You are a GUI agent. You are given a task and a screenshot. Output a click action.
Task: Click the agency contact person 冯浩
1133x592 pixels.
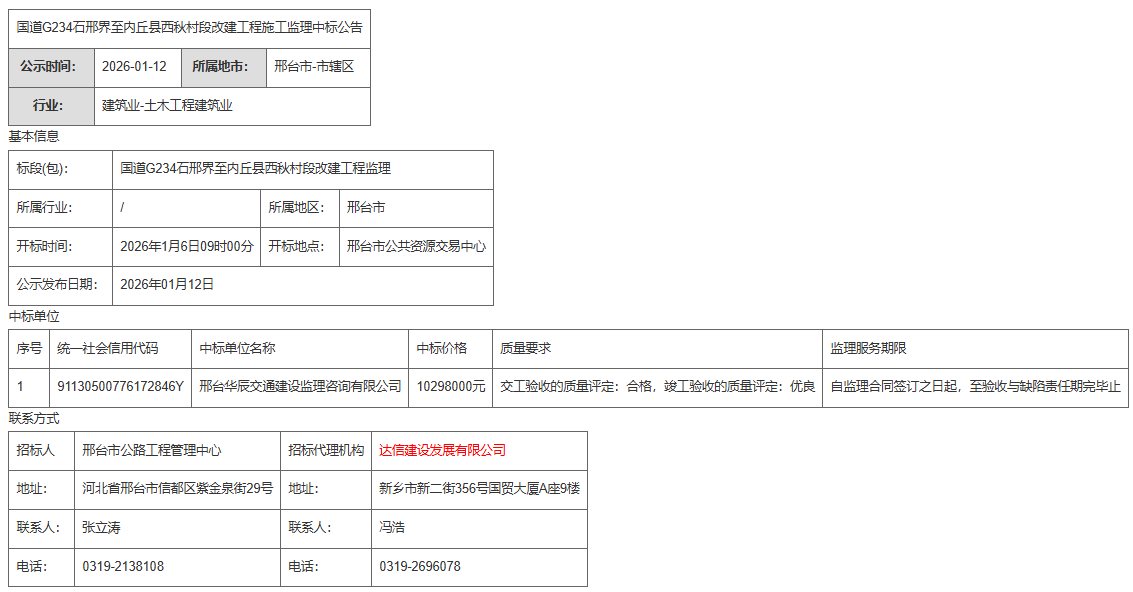click(392, 527)
